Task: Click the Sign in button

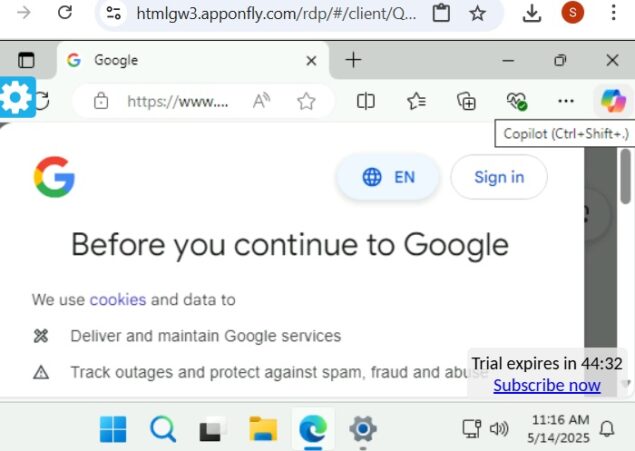Action: point(498,177)
